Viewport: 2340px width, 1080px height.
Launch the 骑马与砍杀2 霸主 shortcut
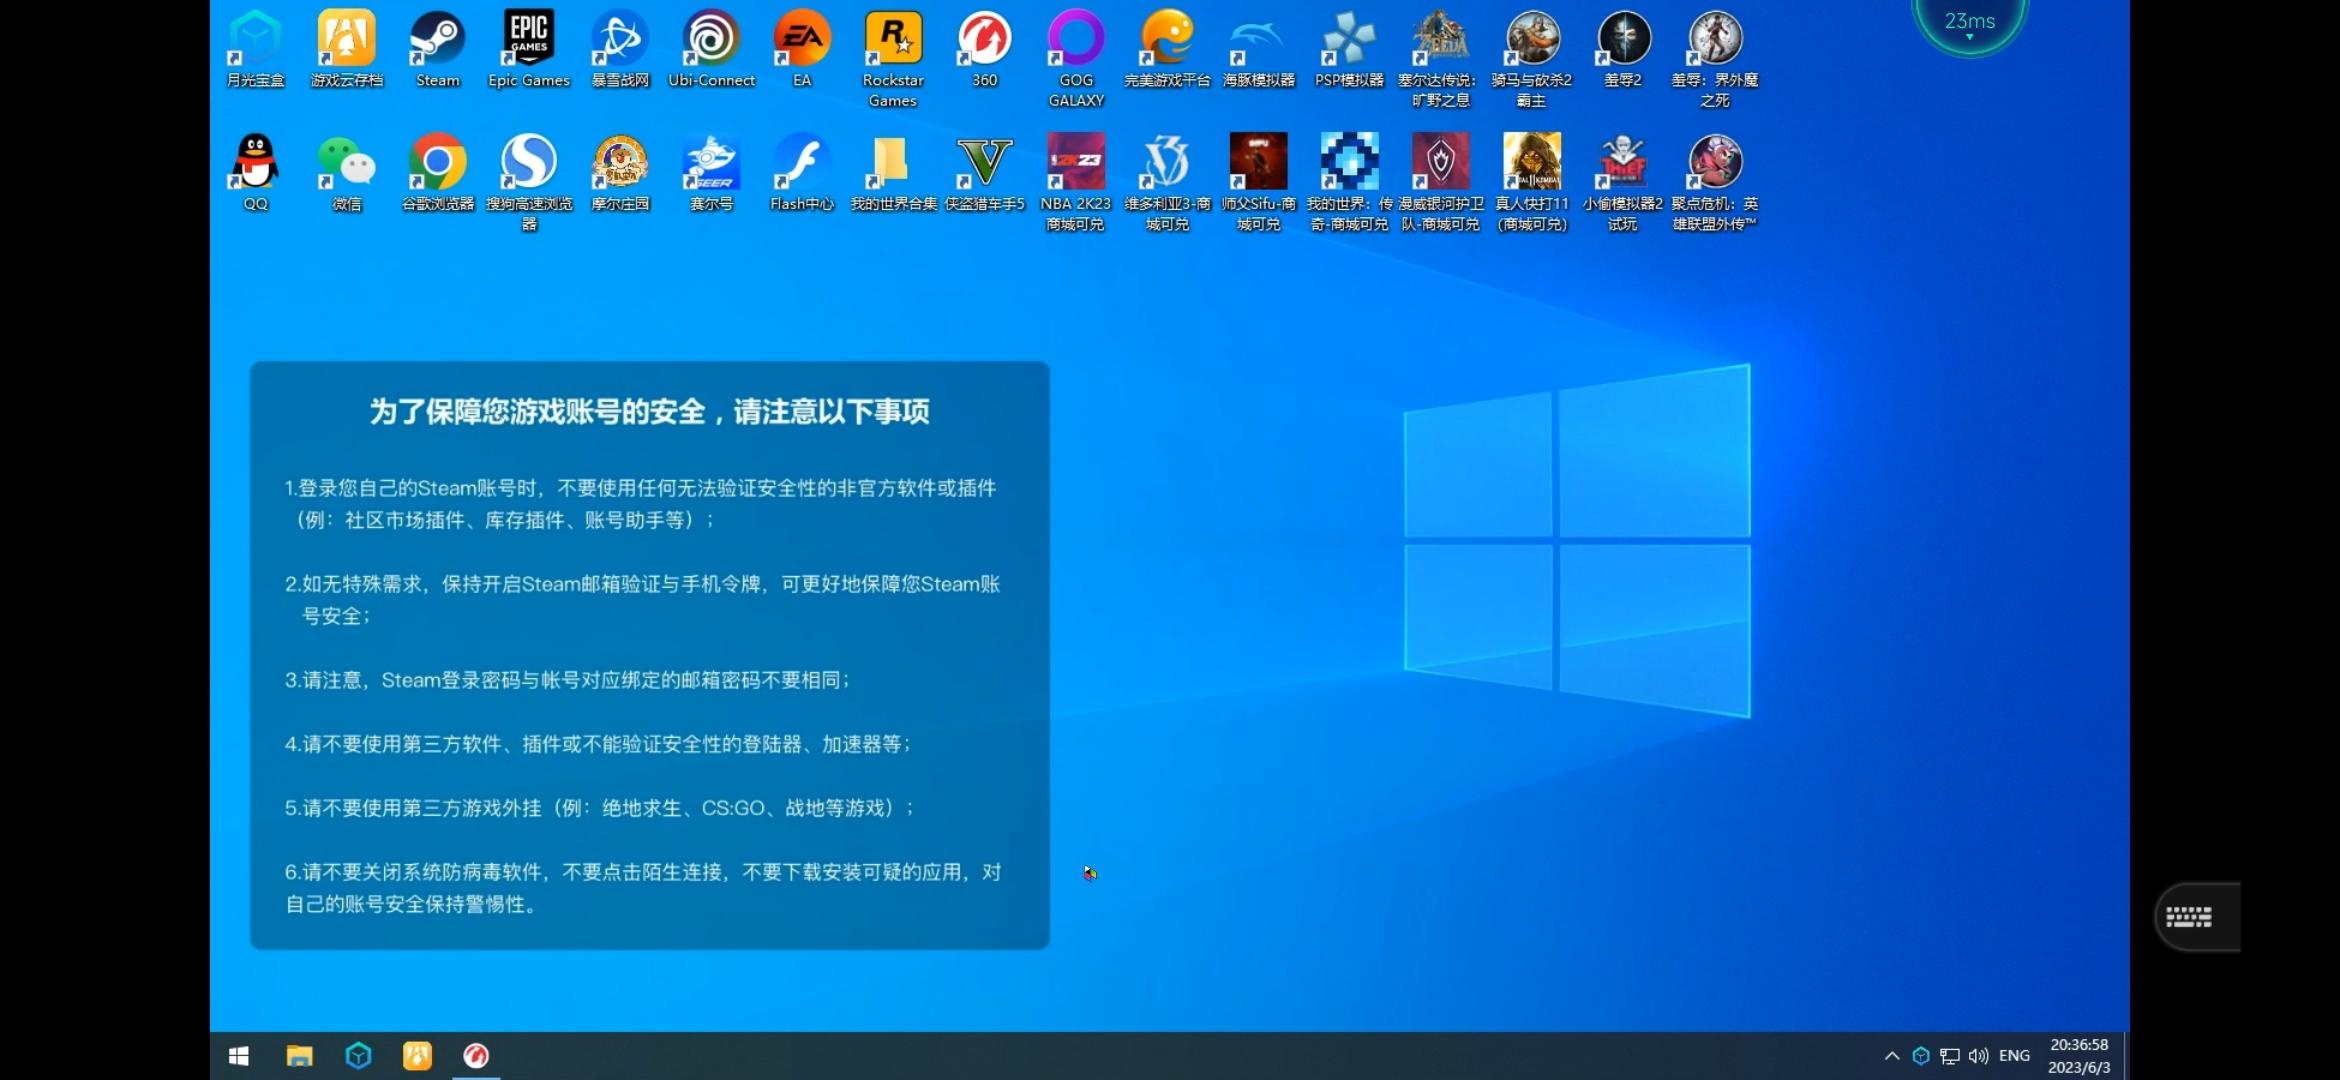(x=1531, y=59)
